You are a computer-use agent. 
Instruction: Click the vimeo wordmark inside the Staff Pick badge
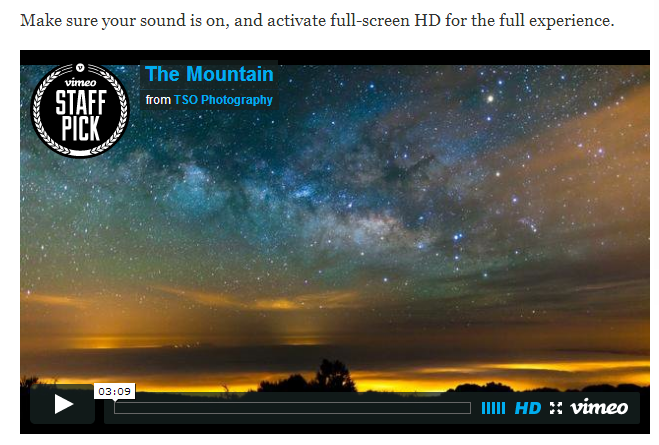(x=80, y=82)
